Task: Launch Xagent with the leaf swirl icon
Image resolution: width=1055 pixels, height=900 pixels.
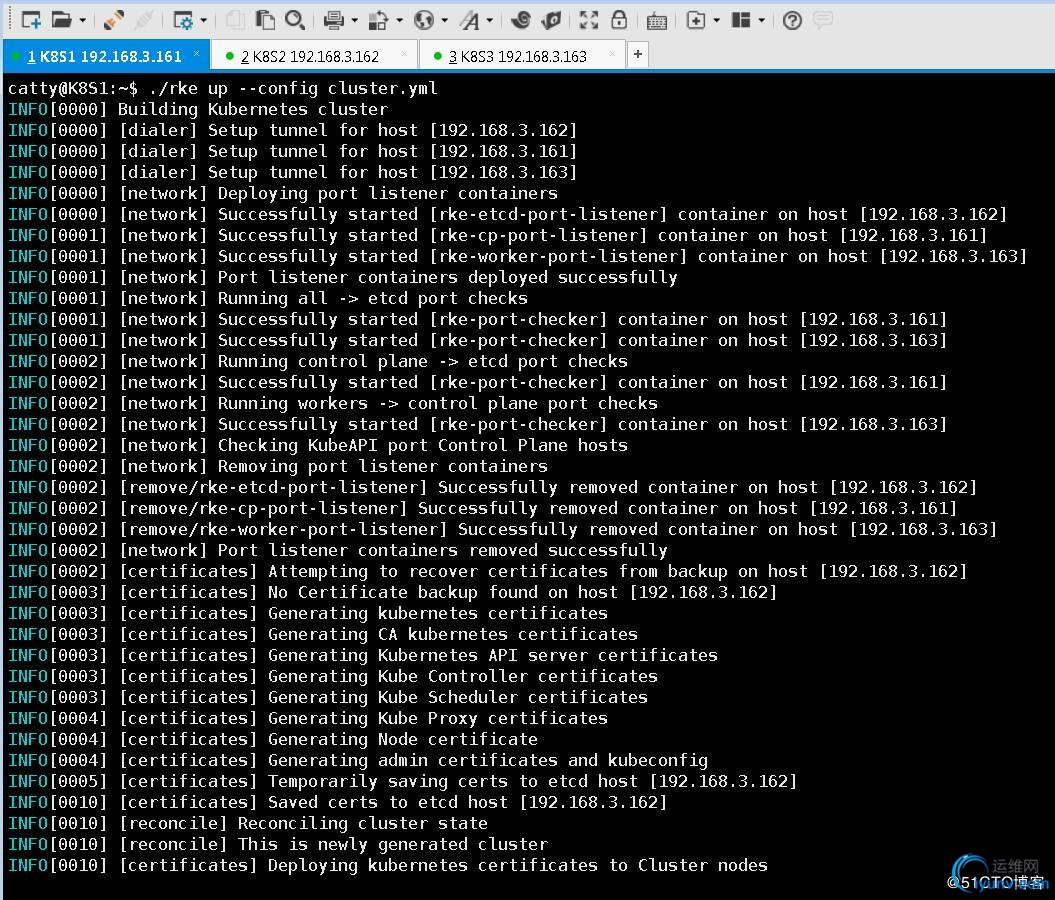Action: 550,20
